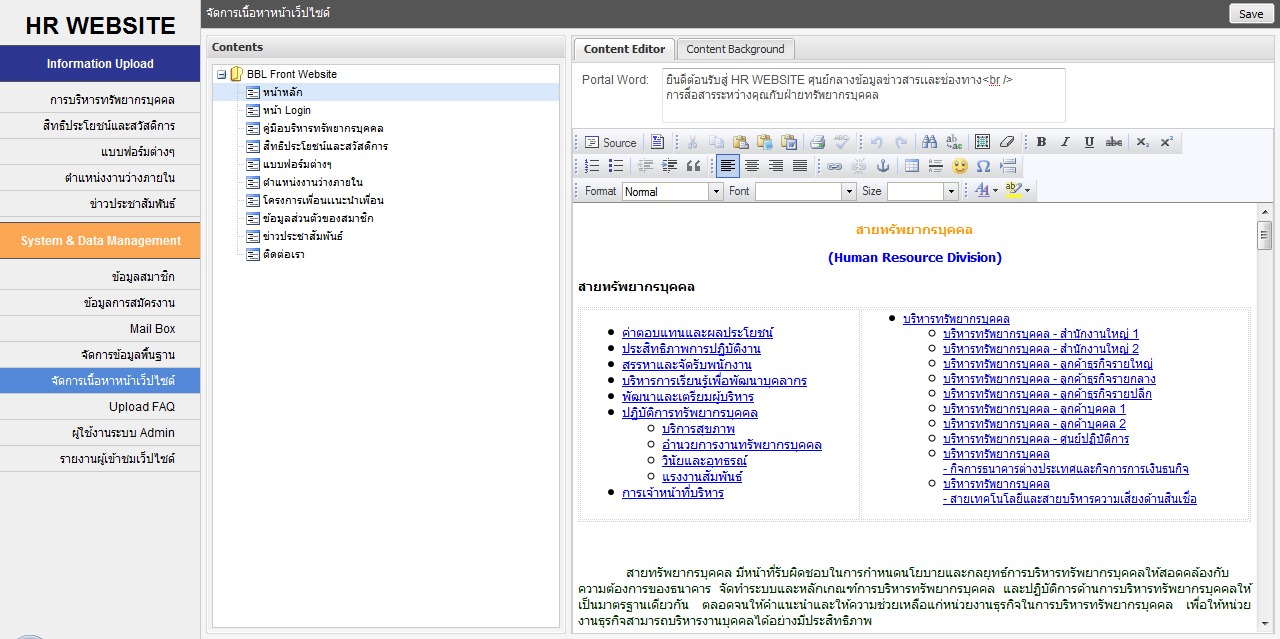This screenshot has width=1280, height=639.
Task: Click the anchor icon in the toolbar
Action: (882, 166)
